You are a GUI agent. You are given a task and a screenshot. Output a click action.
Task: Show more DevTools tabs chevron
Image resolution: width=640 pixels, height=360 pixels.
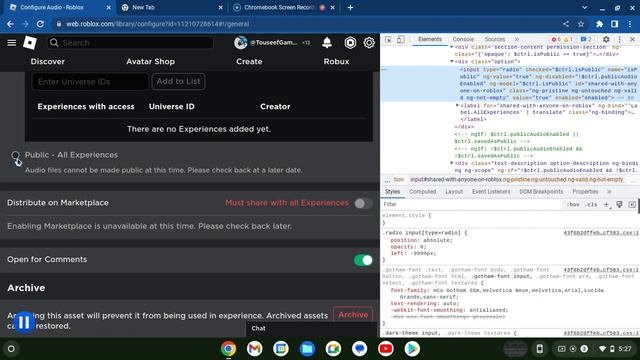tap(517, 40)
